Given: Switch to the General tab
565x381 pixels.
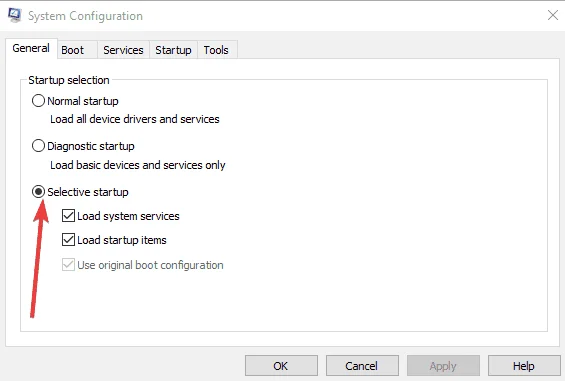Looking at the screenshot, I should pyautogui.click(x=31, y=48).
